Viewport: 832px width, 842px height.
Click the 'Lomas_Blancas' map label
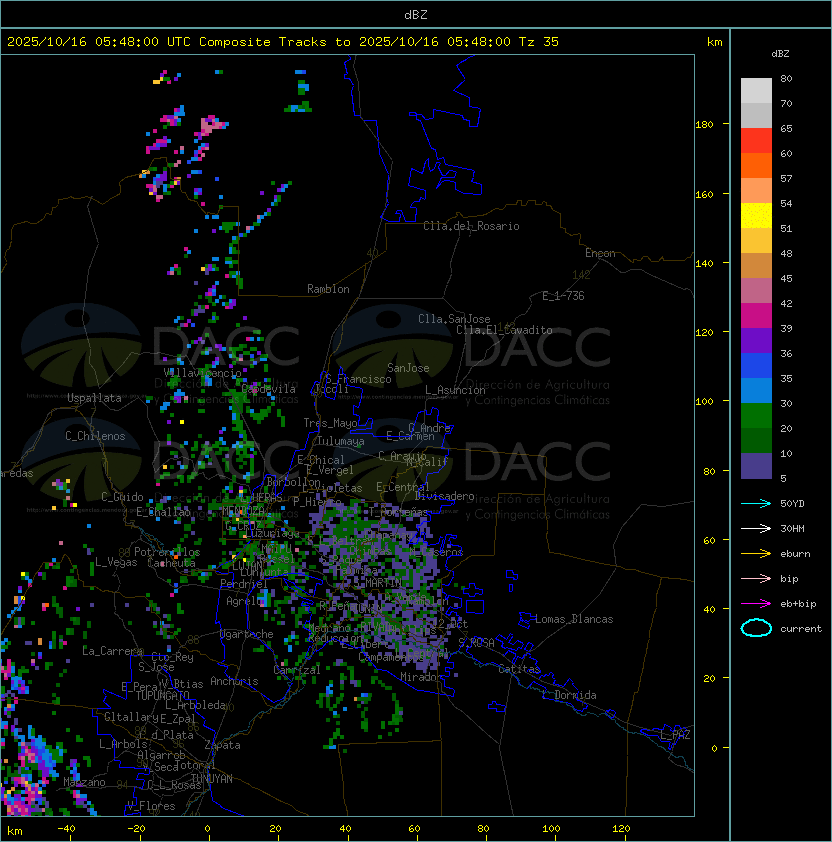coord(574,619)
